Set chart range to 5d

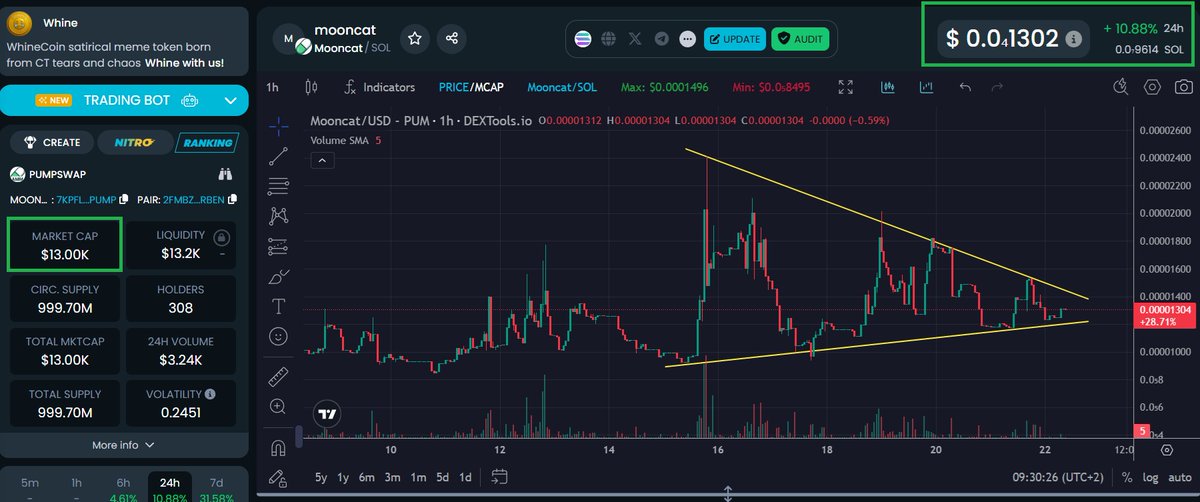click(443, 477)
